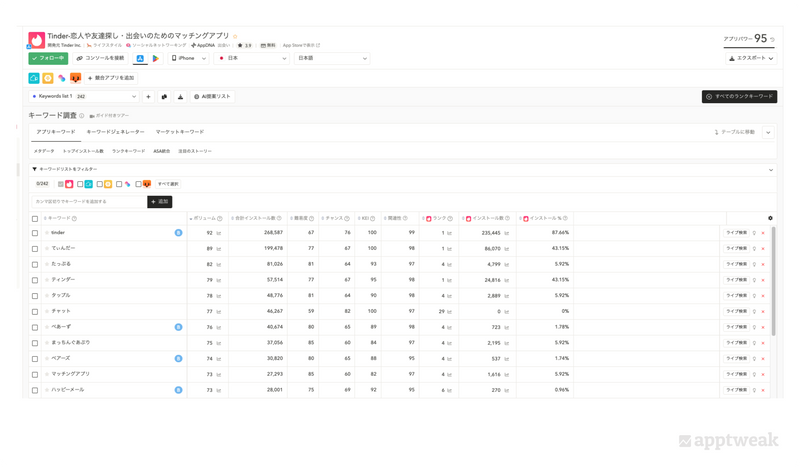Image resolution: width=800 pixels, height=467 pixels.
Task: Sort by the ボリューム column
Action: [x=205, y=218]
